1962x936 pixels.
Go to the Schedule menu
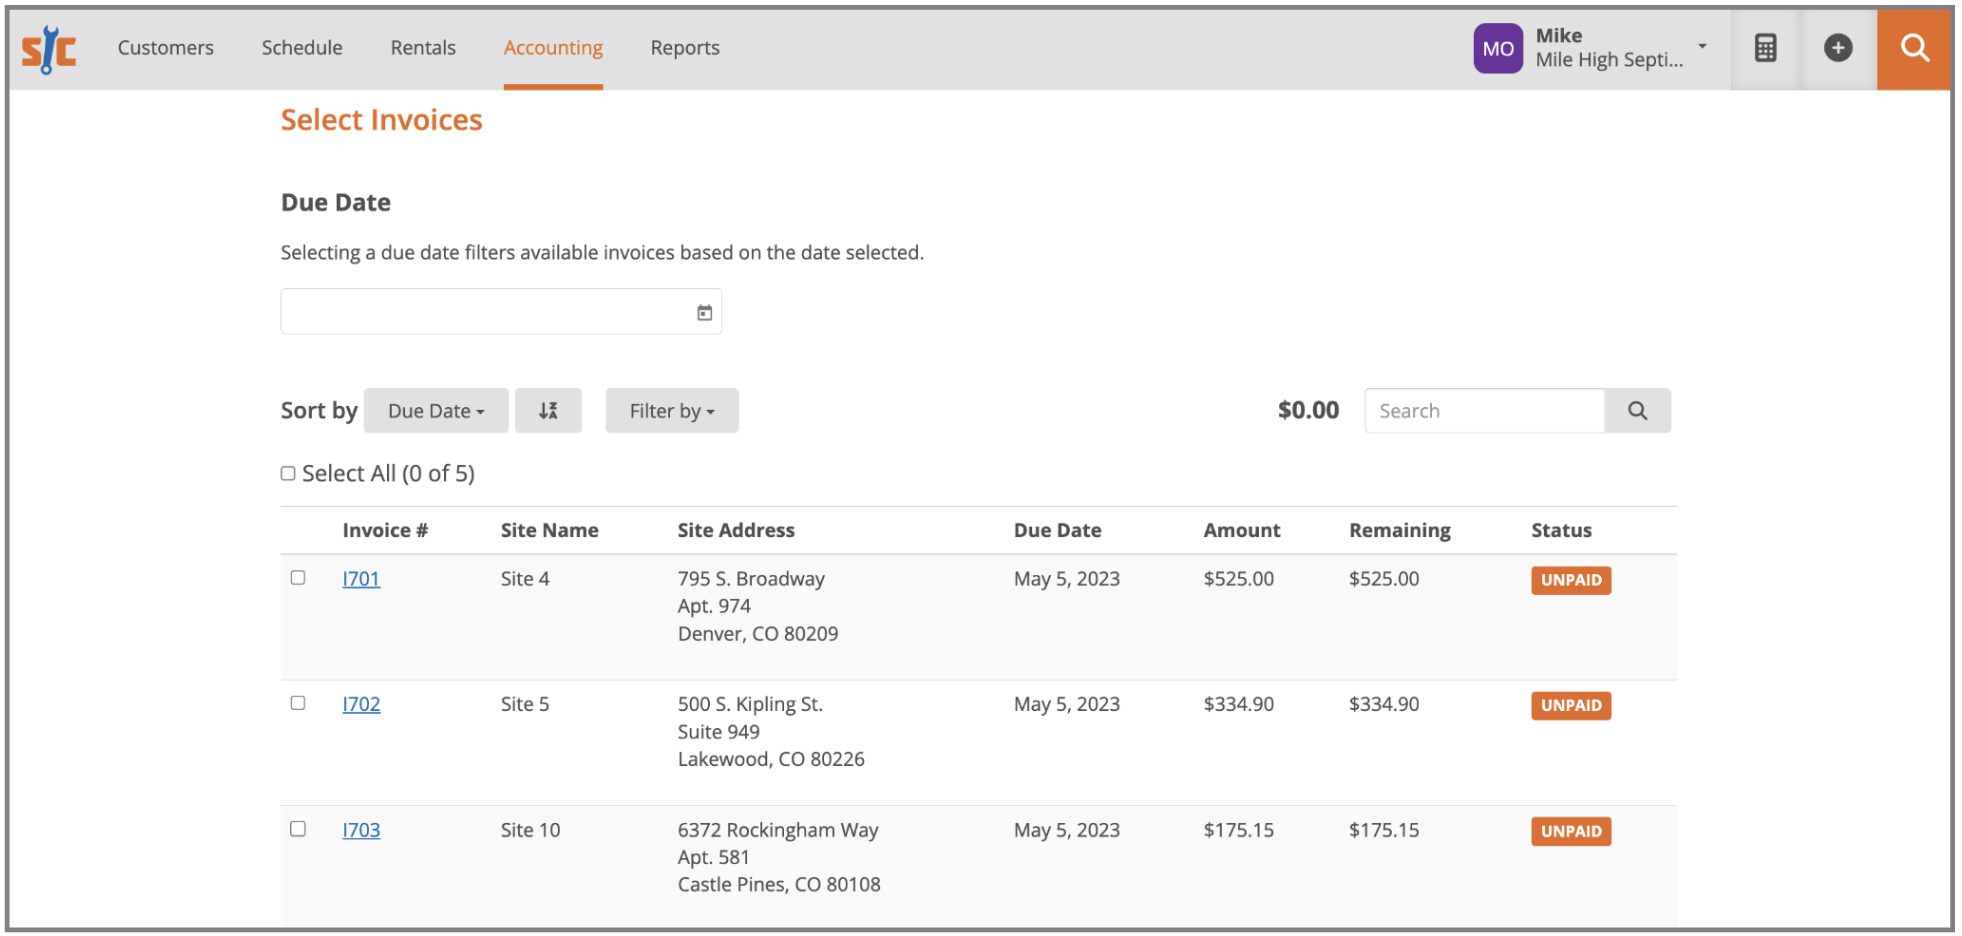point(302,48)
